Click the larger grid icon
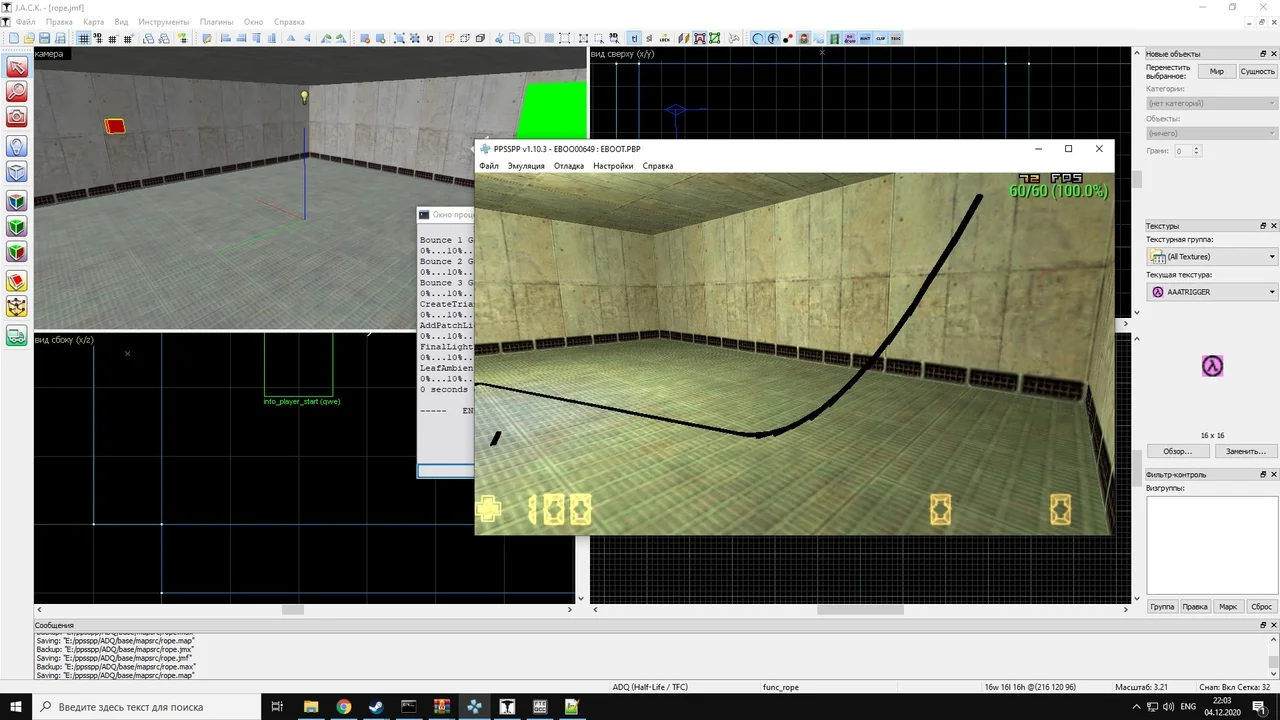This screenshot has width=1280, height=720. (x=129, y=38)
